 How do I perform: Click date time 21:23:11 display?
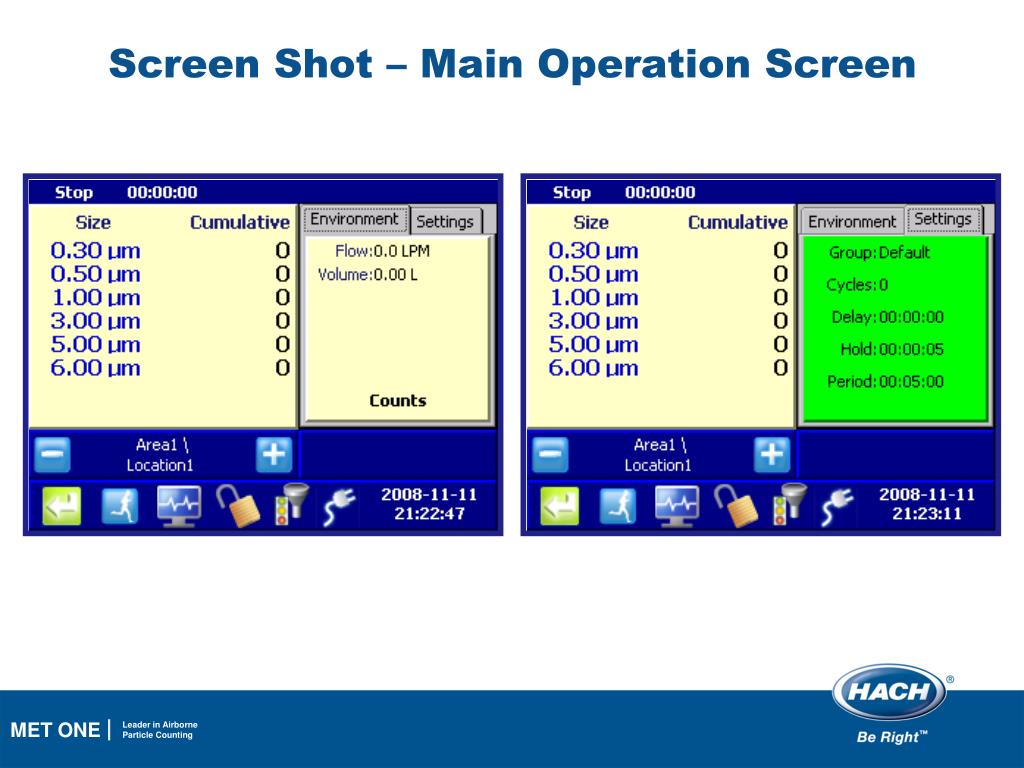point(927,504)
